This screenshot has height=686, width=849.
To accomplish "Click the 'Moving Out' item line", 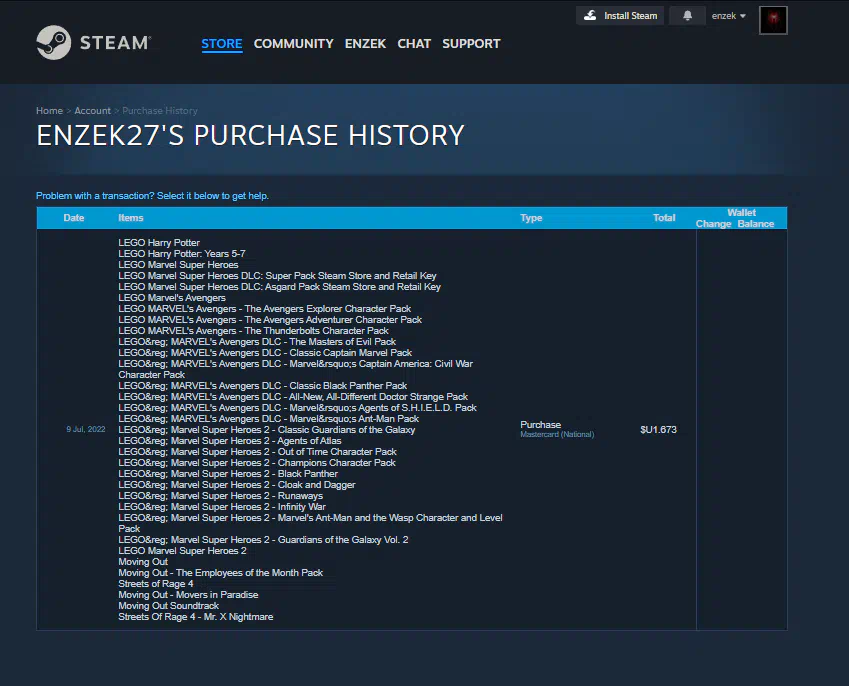I will pyautogui.click(x=143, y=562).
